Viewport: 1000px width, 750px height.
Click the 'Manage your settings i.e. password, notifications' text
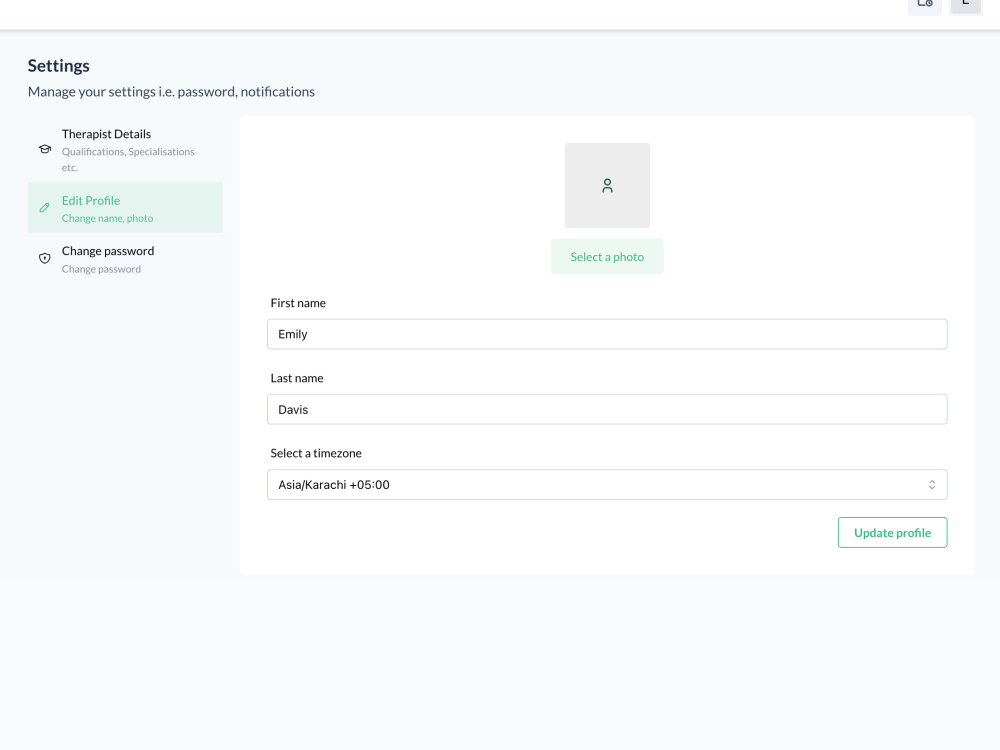tap(172, 92)
